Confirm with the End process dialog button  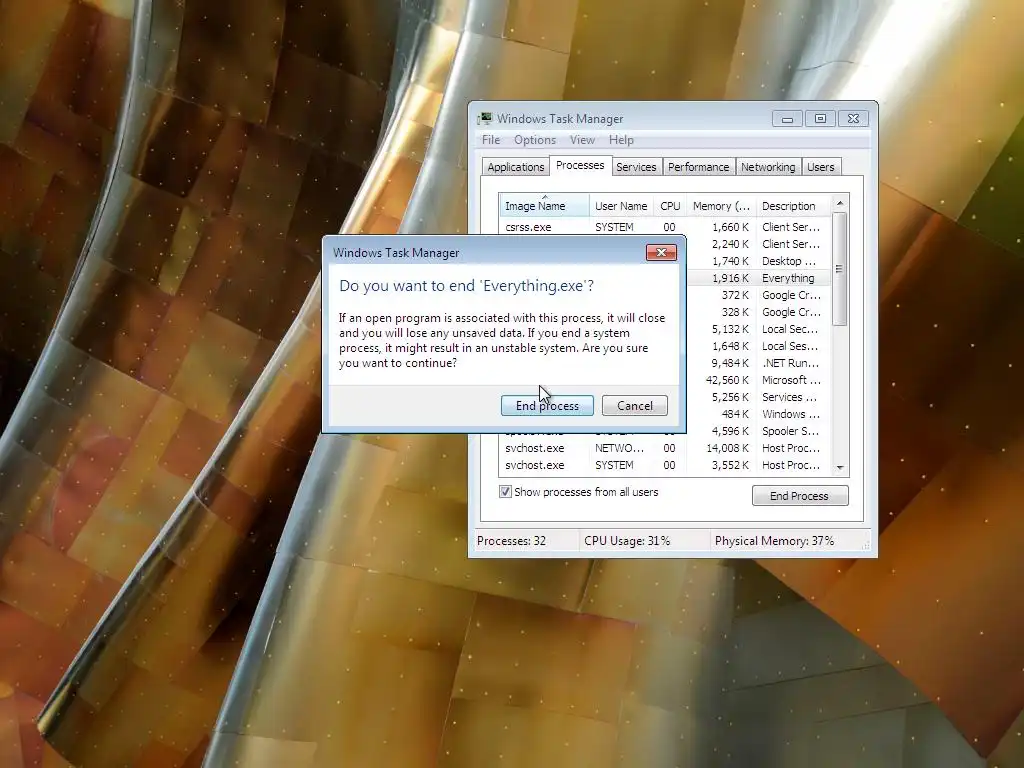point(547,406)
